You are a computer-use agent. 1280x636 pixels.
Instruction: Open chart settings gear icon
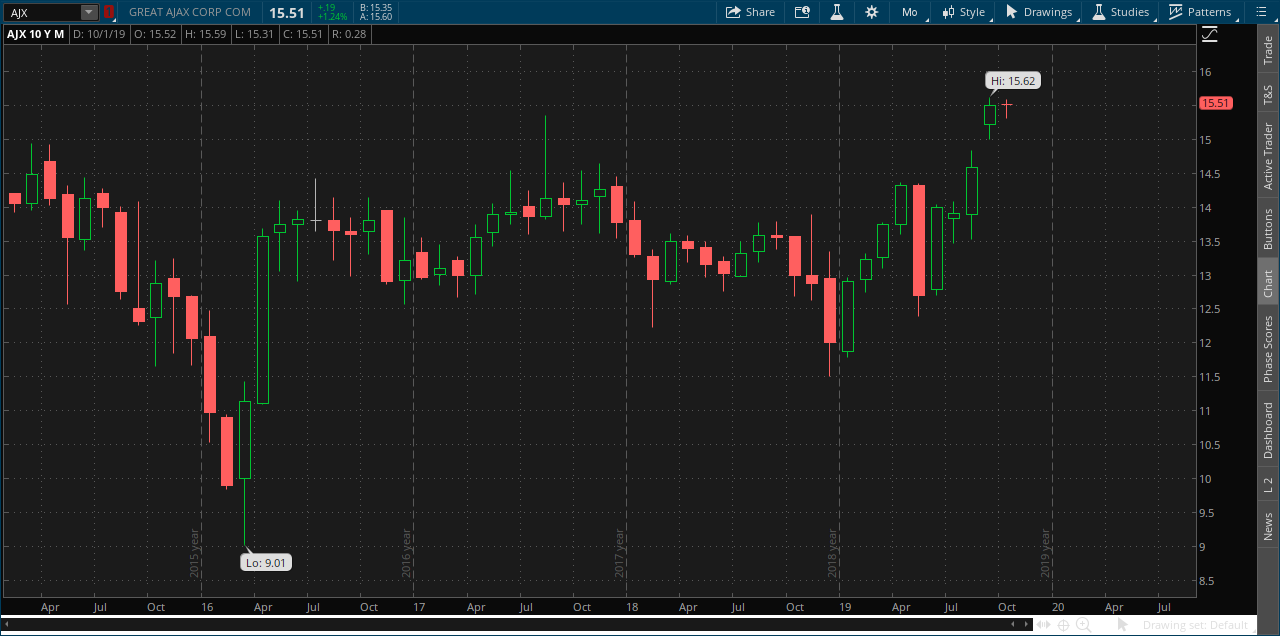point(872,12)
